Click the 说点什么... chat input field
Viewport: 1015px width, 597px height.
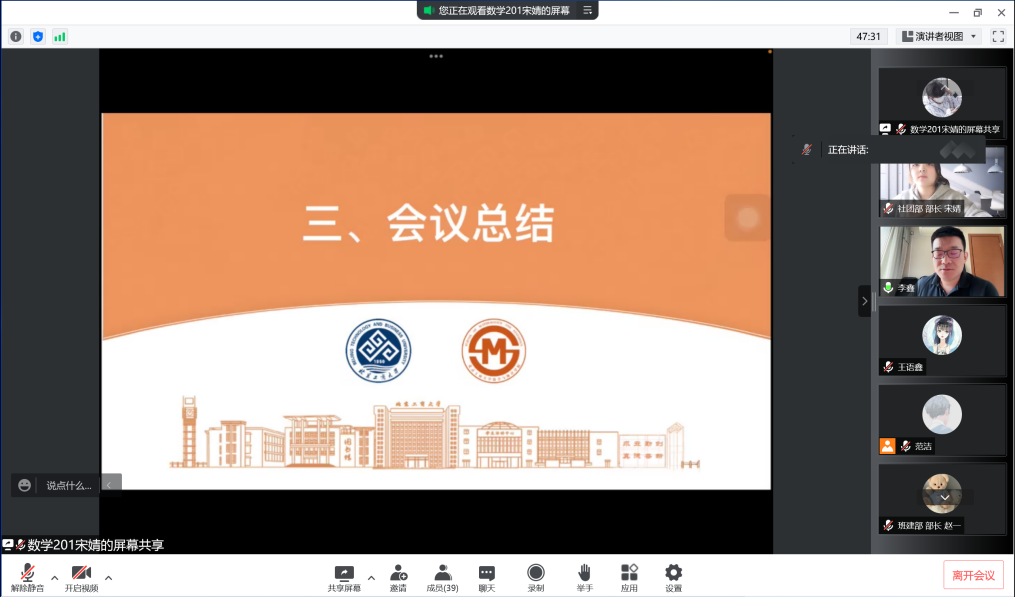click(x=69, y=485)
